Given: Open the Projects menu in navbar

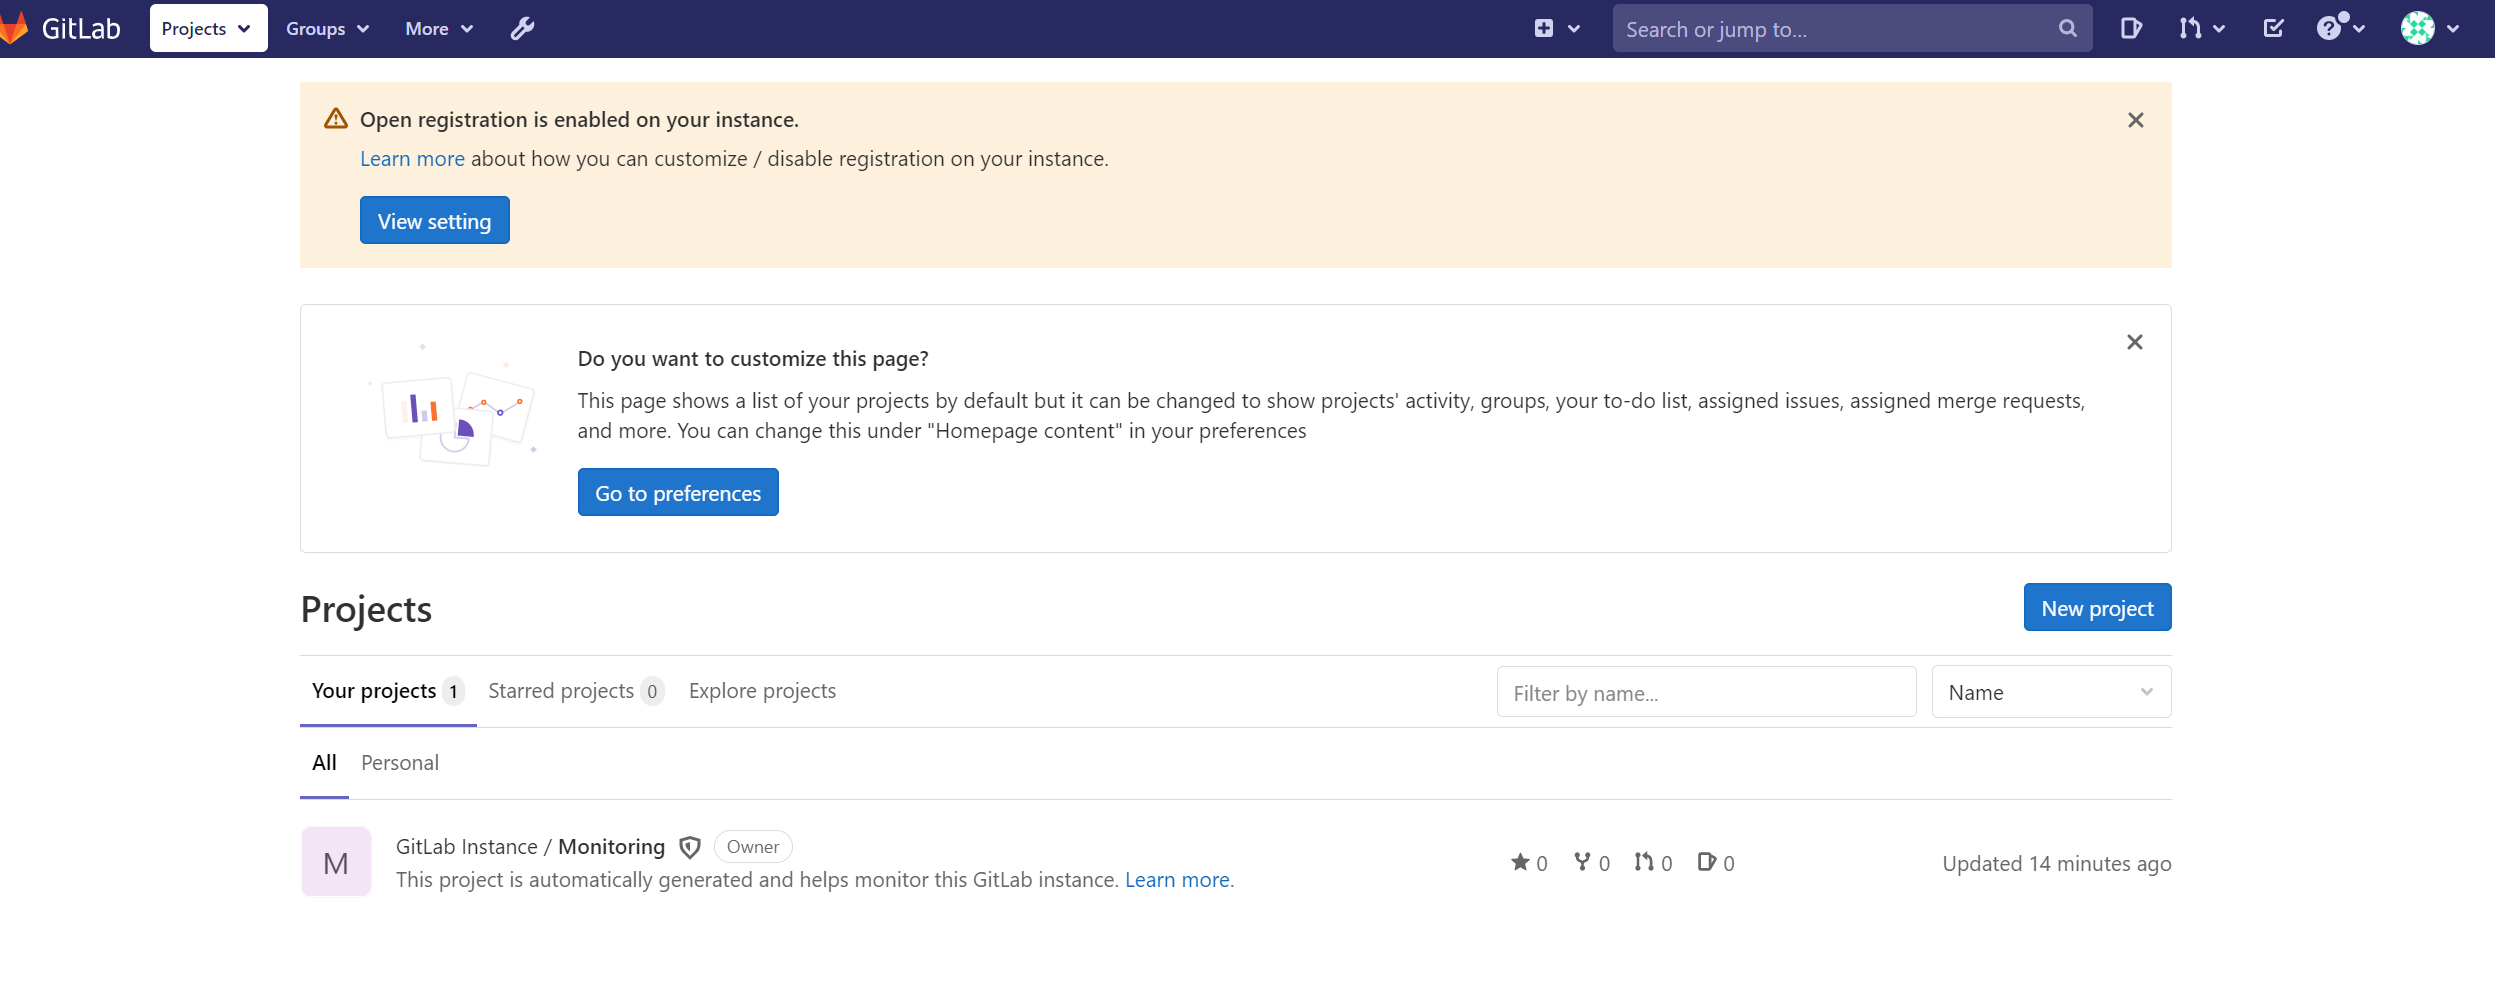Looking at the screenshot, I should [208, 28].
